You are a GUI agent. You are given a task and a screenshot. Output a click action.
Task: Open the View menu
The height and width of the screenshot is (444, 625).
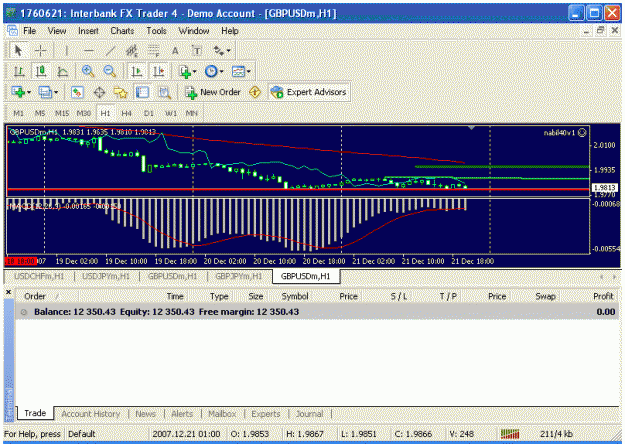click(57, 31)
